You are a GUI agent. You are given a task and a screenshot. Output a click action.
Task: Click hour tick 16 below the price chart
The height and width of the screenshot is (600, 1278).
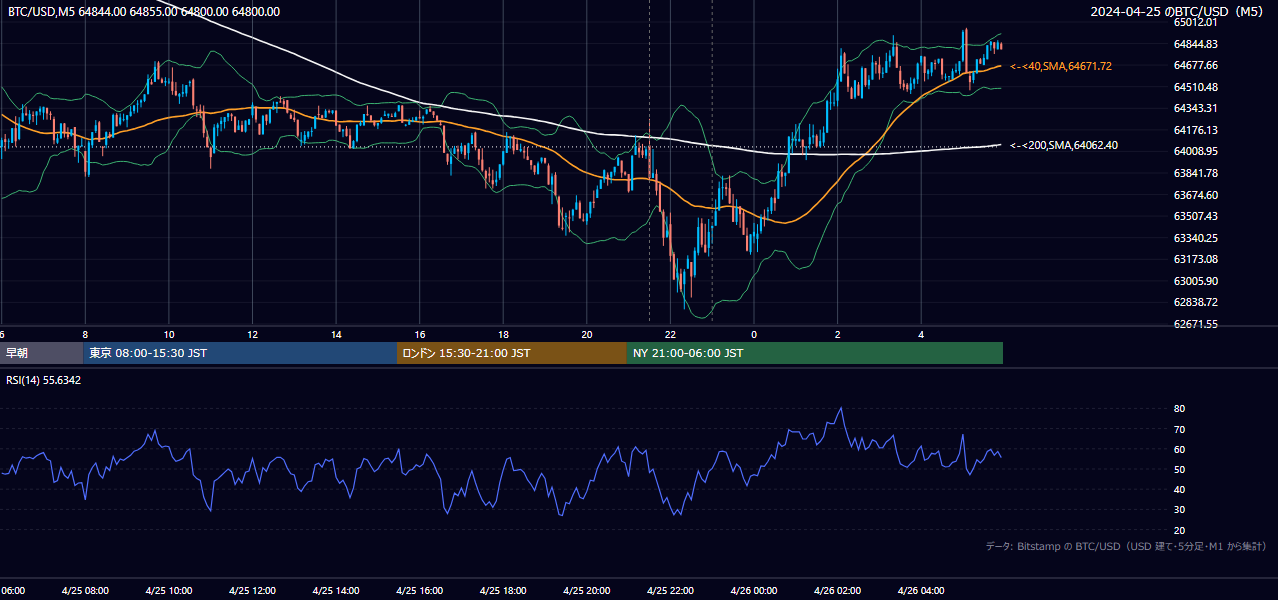[420, 334]
